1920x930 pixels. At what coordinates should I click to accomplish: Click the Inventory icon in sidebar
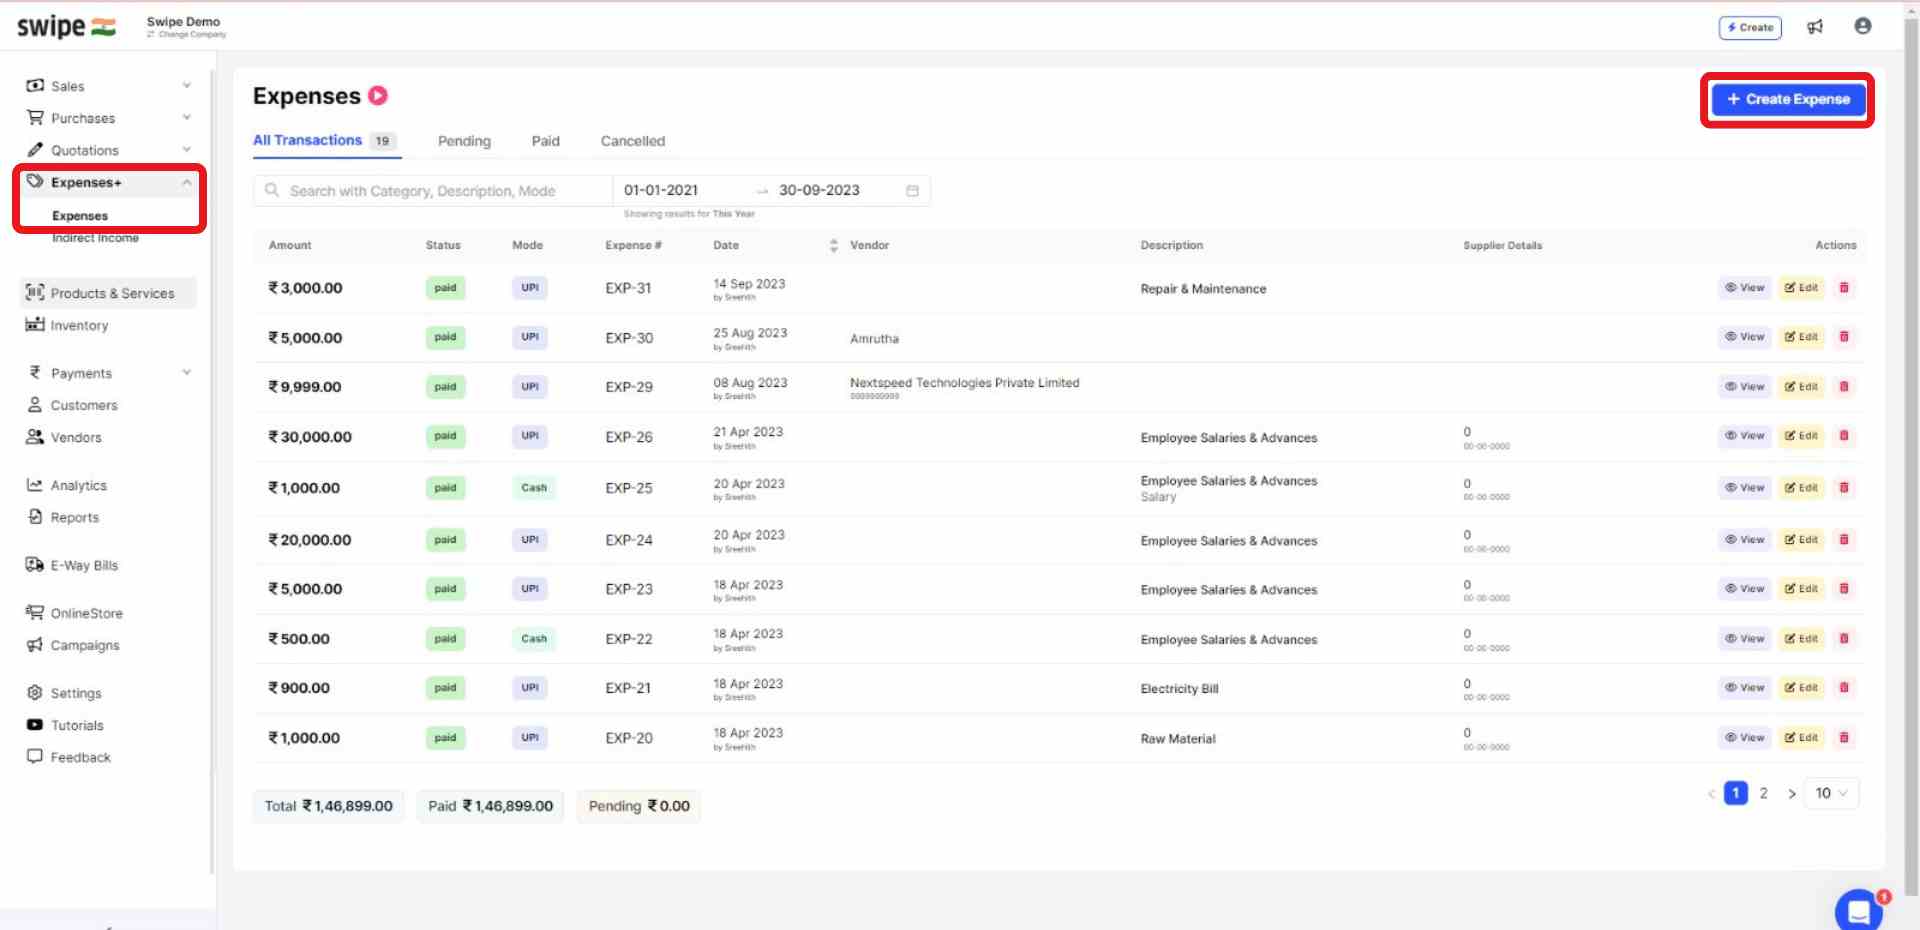tap(35, 324)
